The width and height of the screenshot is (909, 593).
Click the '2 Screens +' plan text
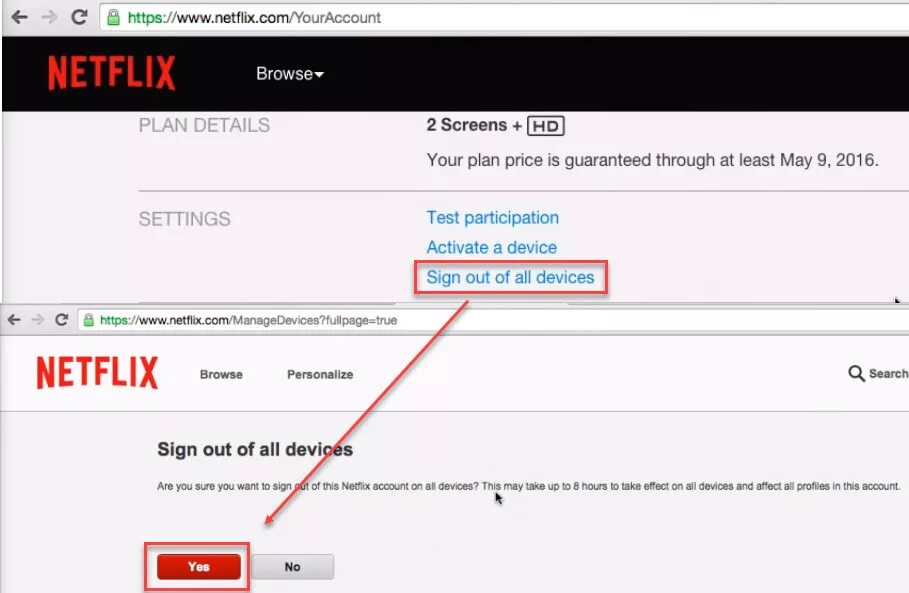[474, 125]
